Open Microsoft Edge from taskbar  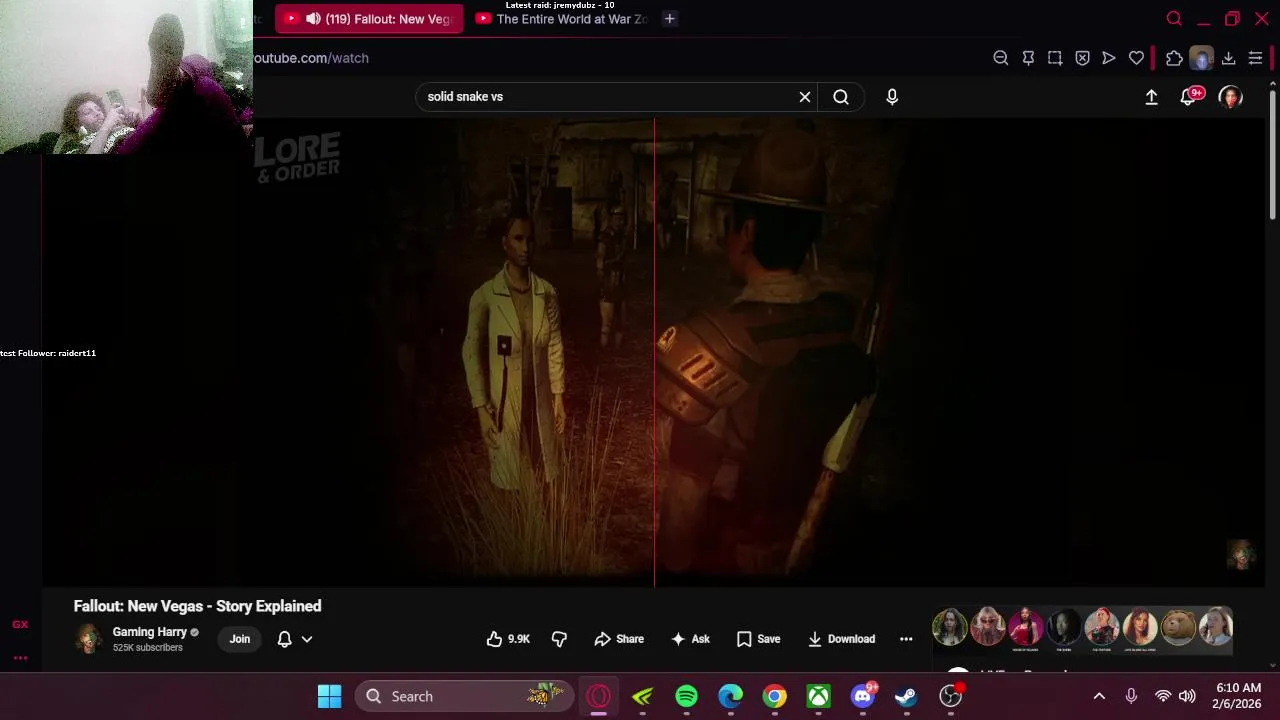tap(731, 696)
